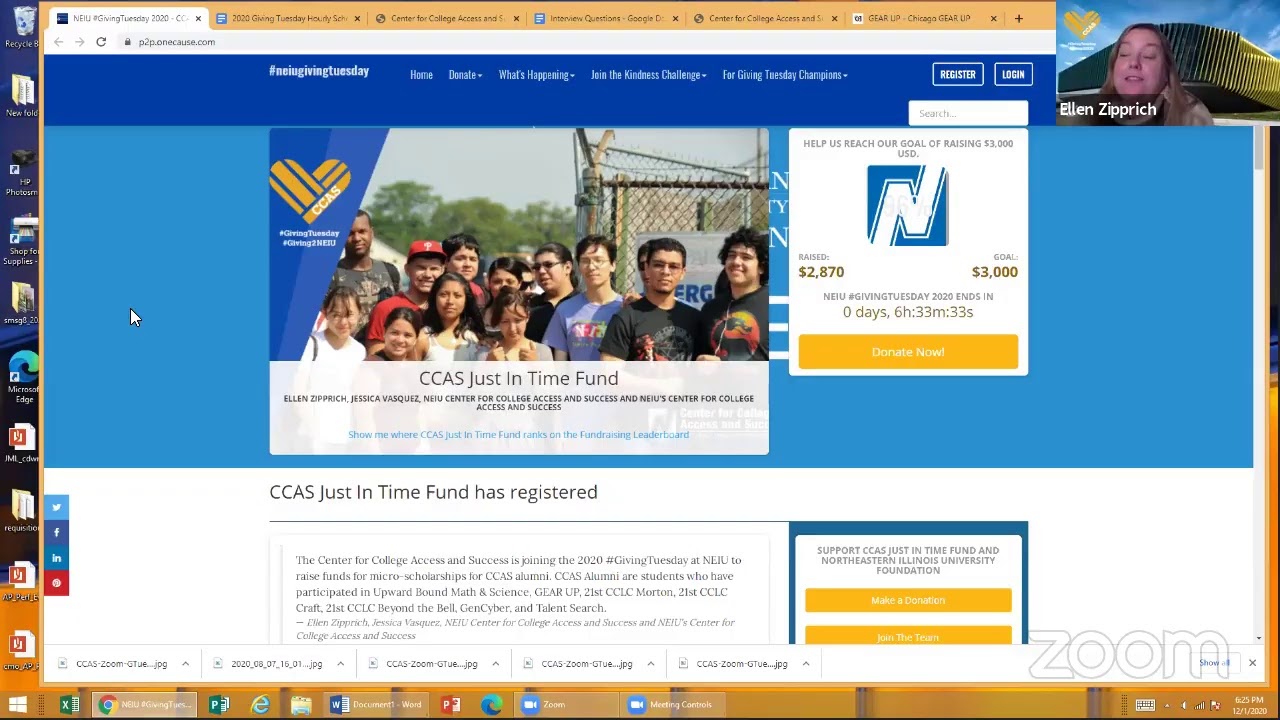Share page on Facebook sidebar icon
The width and height of the screenshot is (1280, 720).
click(56, 532)
